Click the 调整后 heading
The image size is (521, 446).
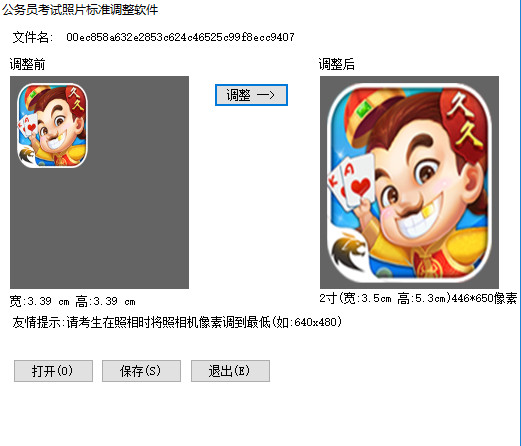(x=336, y=64)
